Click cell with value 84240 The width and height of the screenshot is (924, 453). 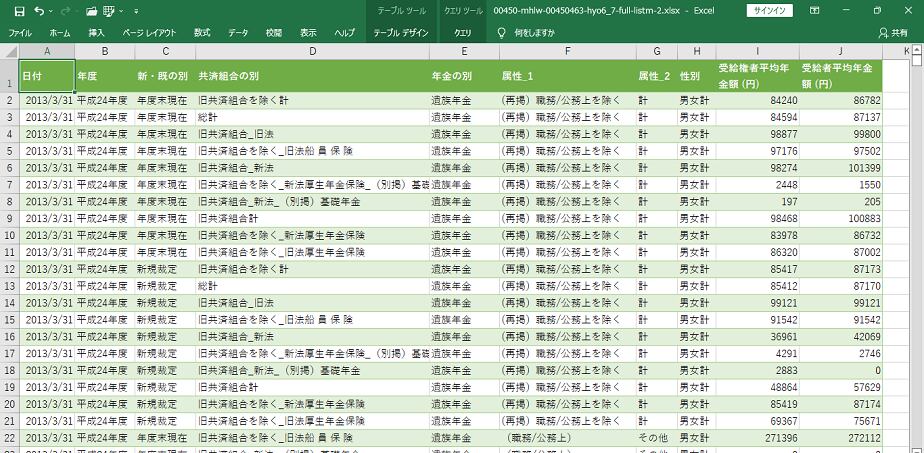757,101
